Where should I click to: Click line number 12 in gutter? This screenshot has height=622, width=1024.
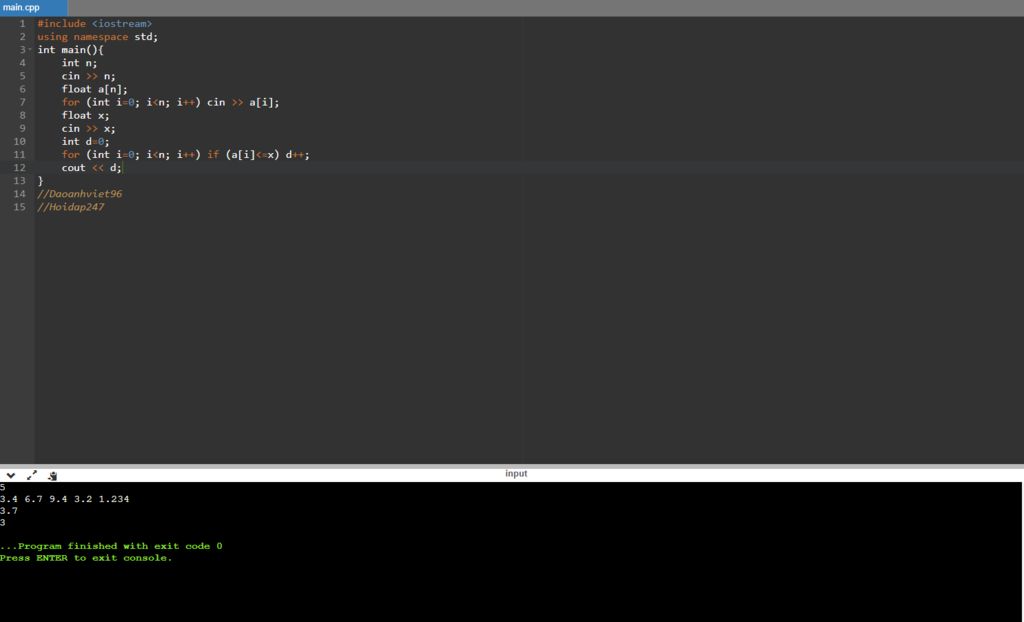(19, 167)
